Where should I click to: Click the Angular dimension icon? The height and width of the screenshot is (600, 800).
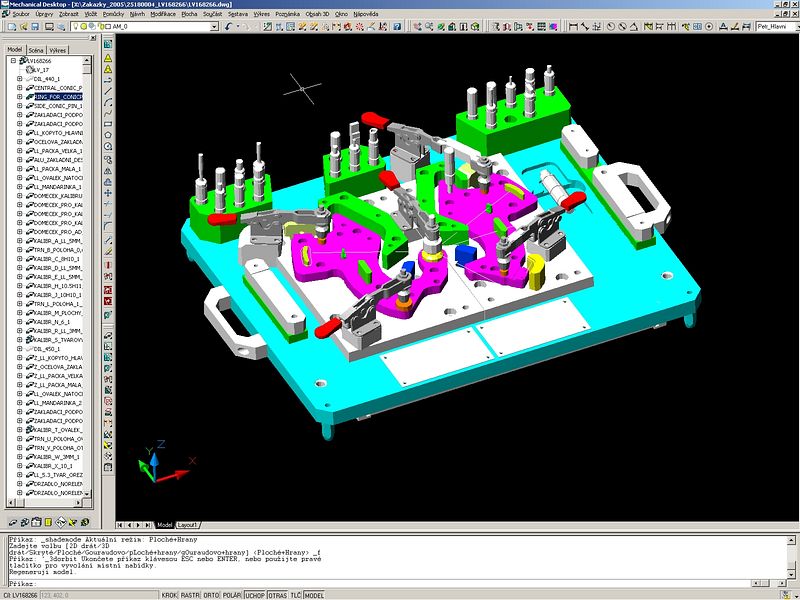click(634, 27)
